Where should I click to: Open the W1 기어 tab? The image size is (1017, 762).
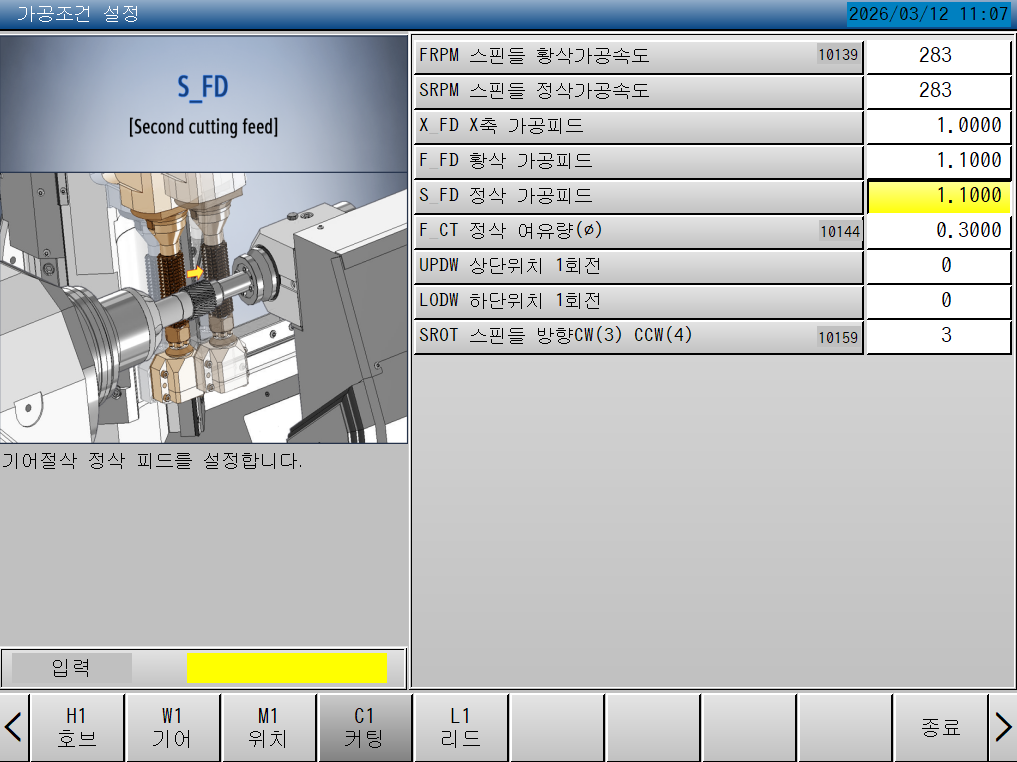[173, 727]
